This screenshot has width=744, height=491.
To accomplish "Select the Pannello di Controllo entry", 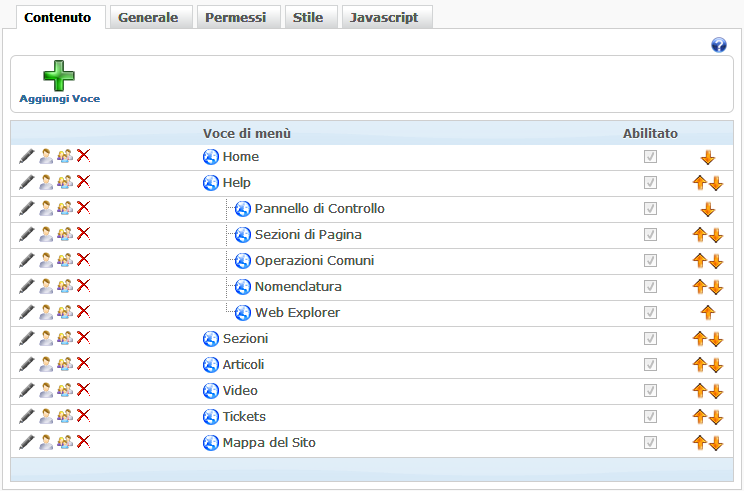I will click(319, 208).
